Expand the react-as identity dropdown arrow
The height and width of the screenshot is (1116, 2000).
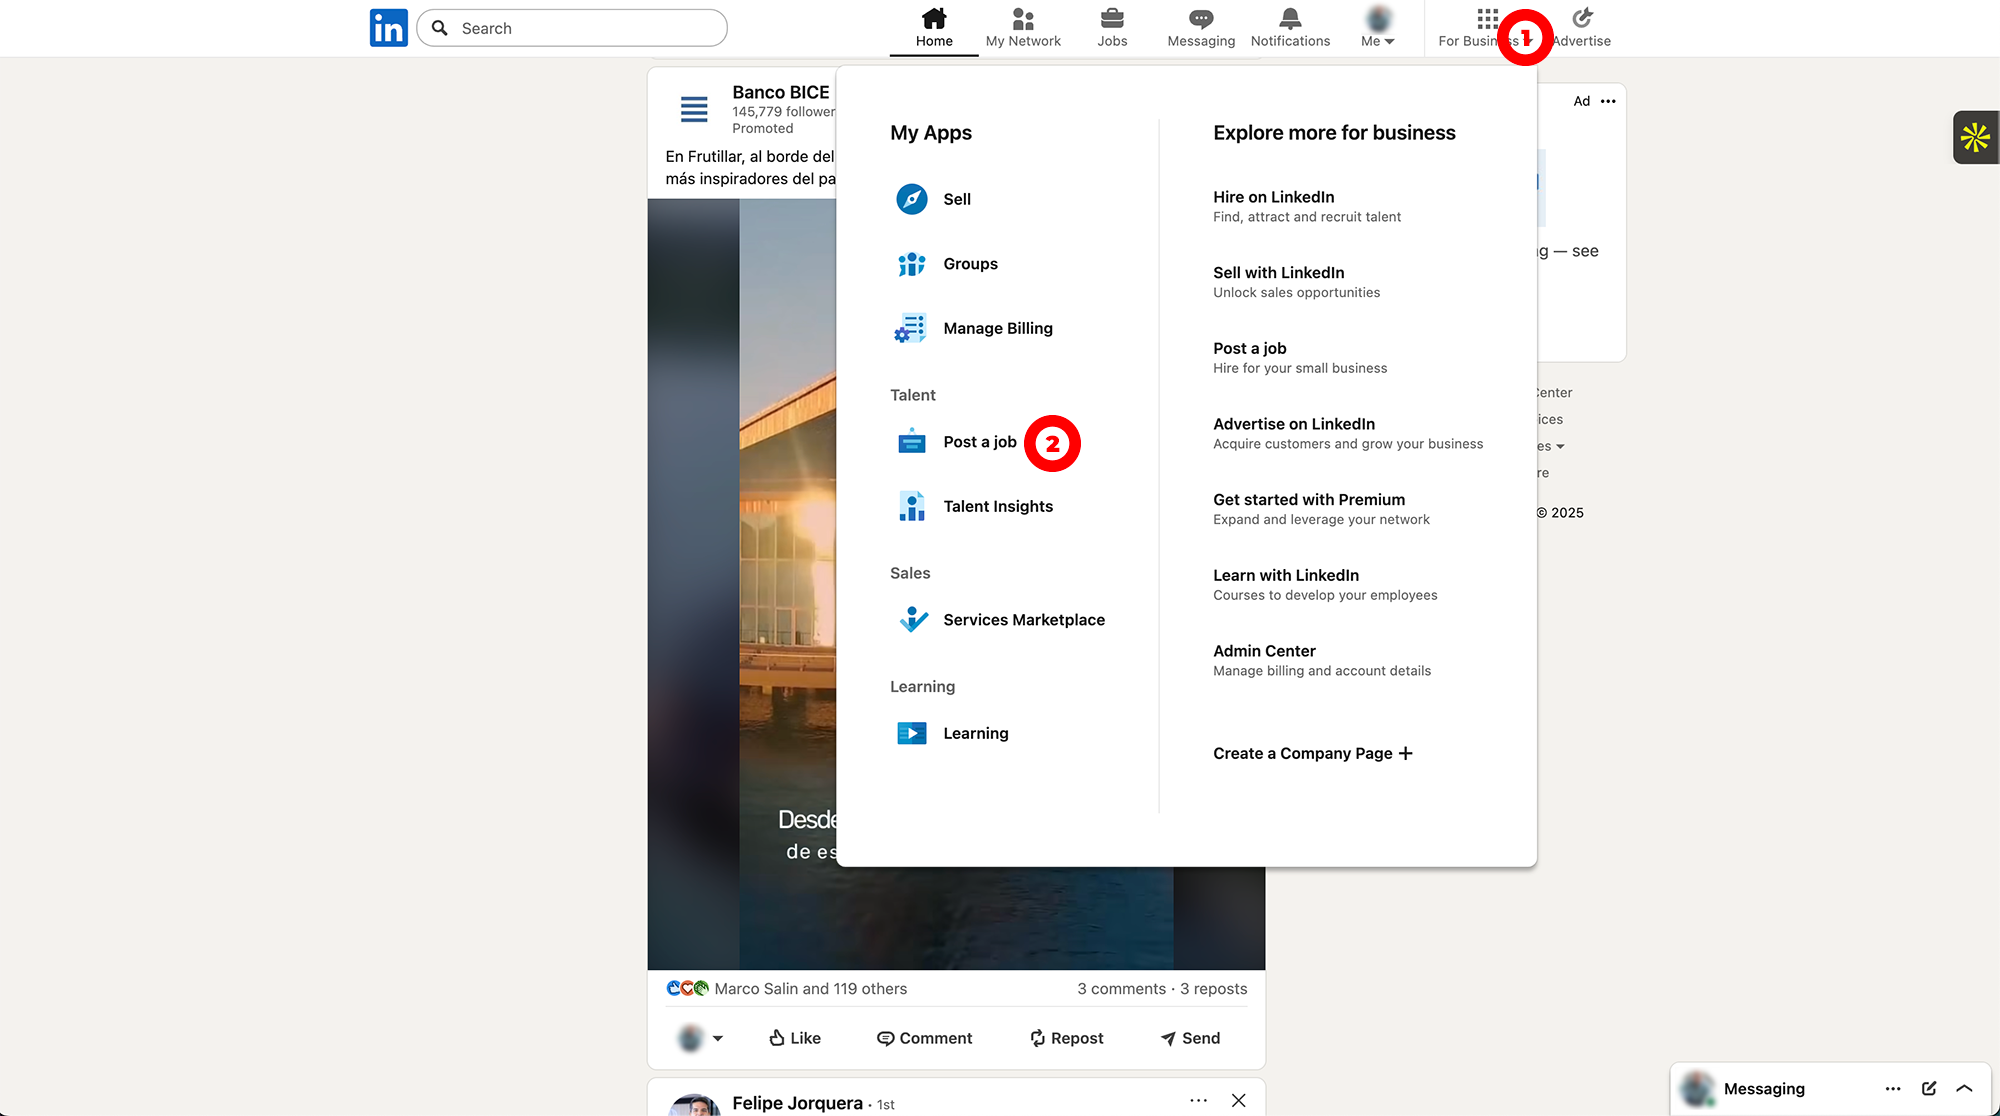click(x=717, y=1038)
